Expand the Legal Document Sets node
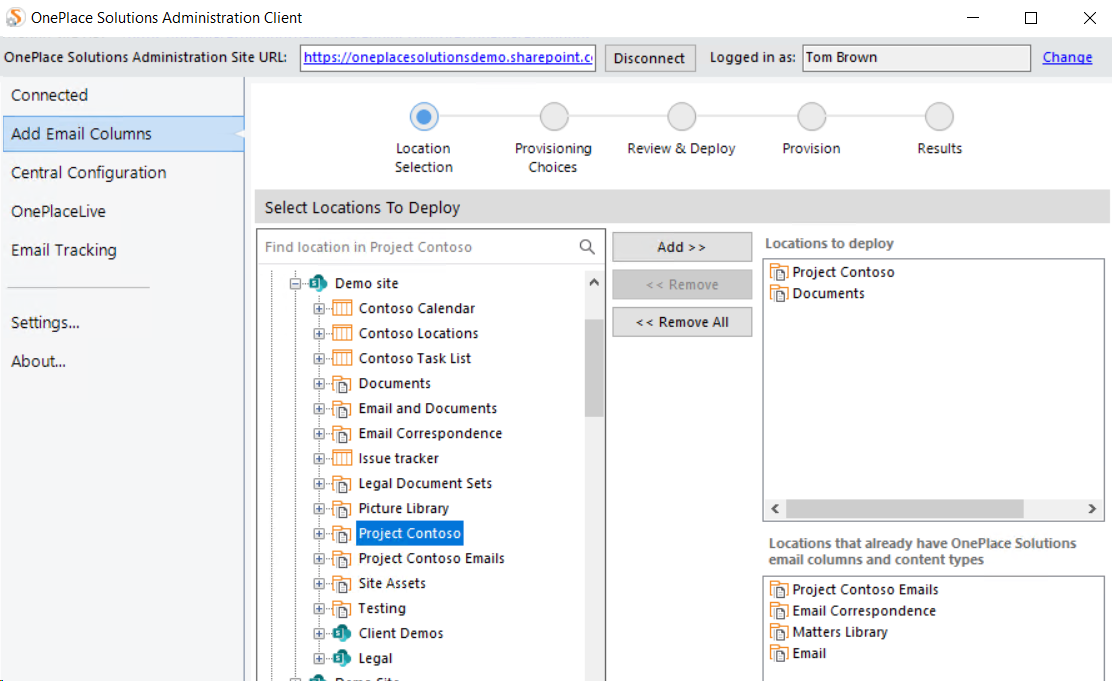Viewport: 1112px width, 681px height. (x=319, y=484)
